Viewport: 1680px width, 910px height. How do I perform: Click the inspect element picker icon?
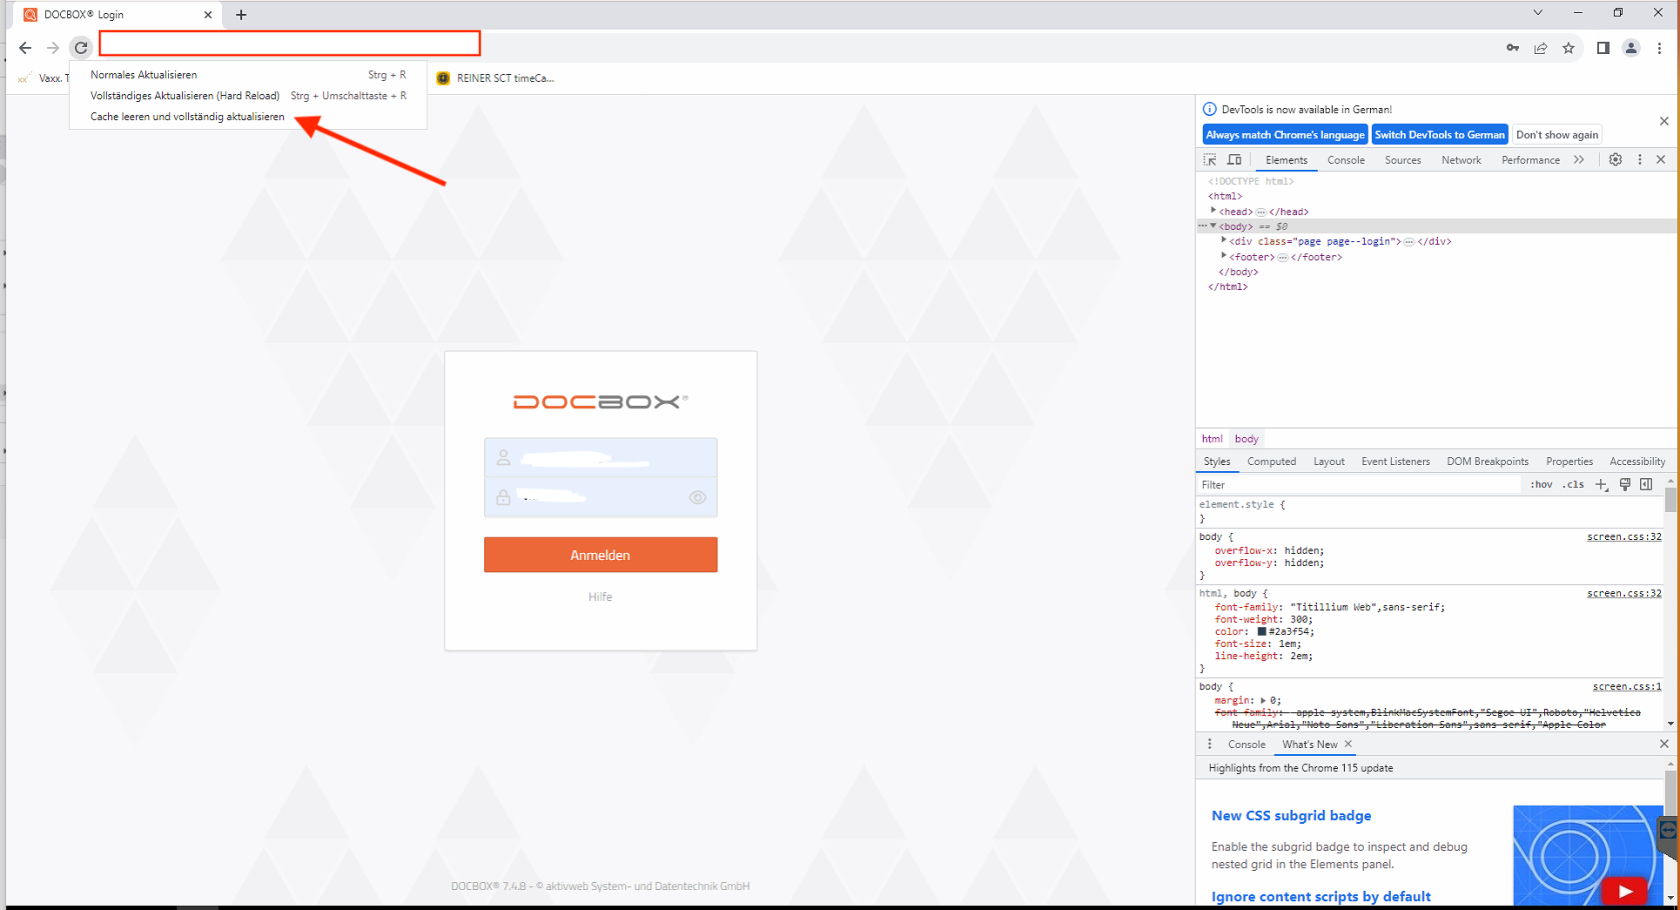tap(1210, 160)
